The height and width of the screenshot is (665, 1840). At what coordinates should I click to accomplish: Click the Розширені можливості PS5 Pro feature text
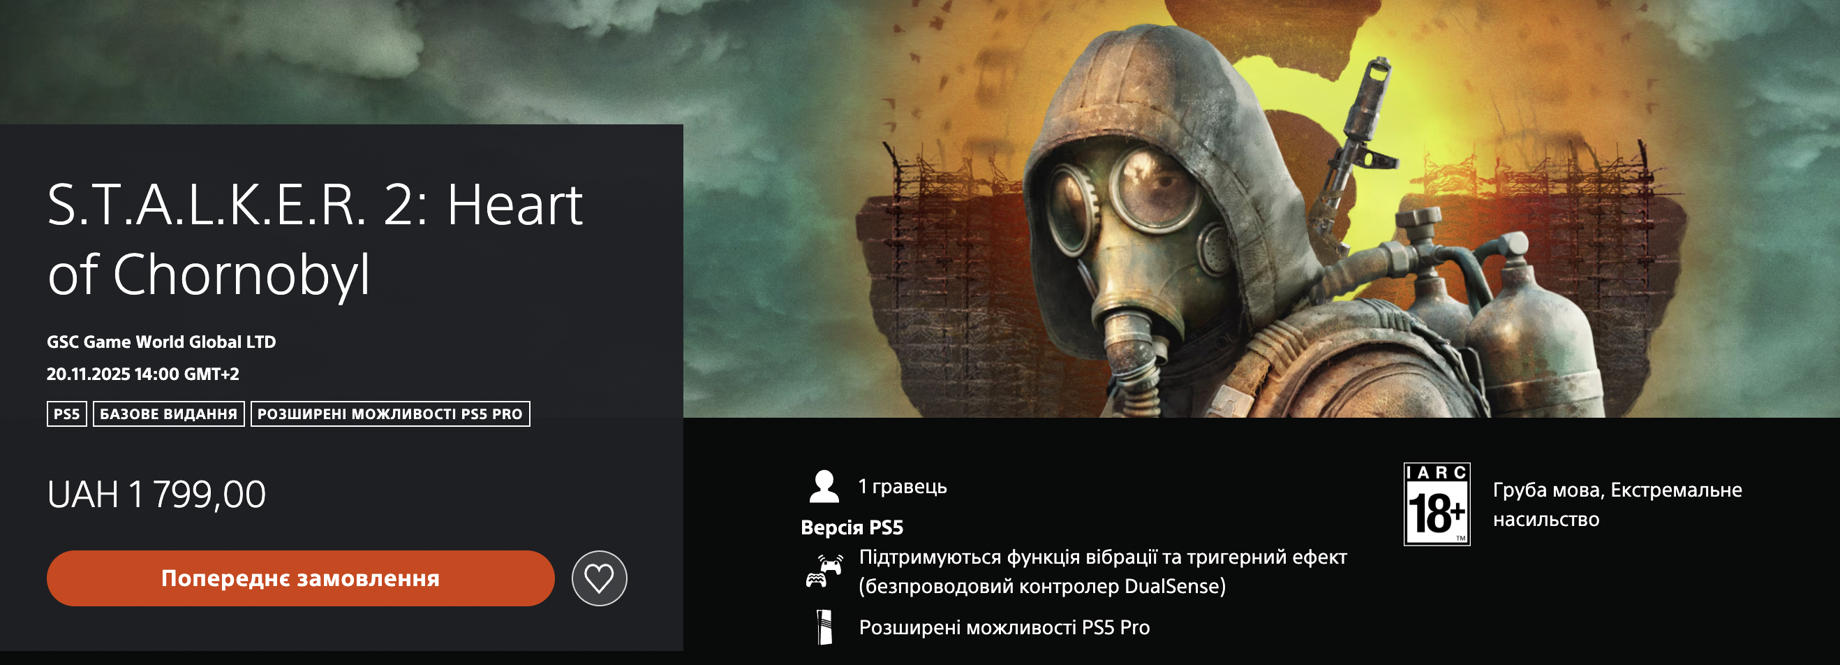pos(1004,627)
